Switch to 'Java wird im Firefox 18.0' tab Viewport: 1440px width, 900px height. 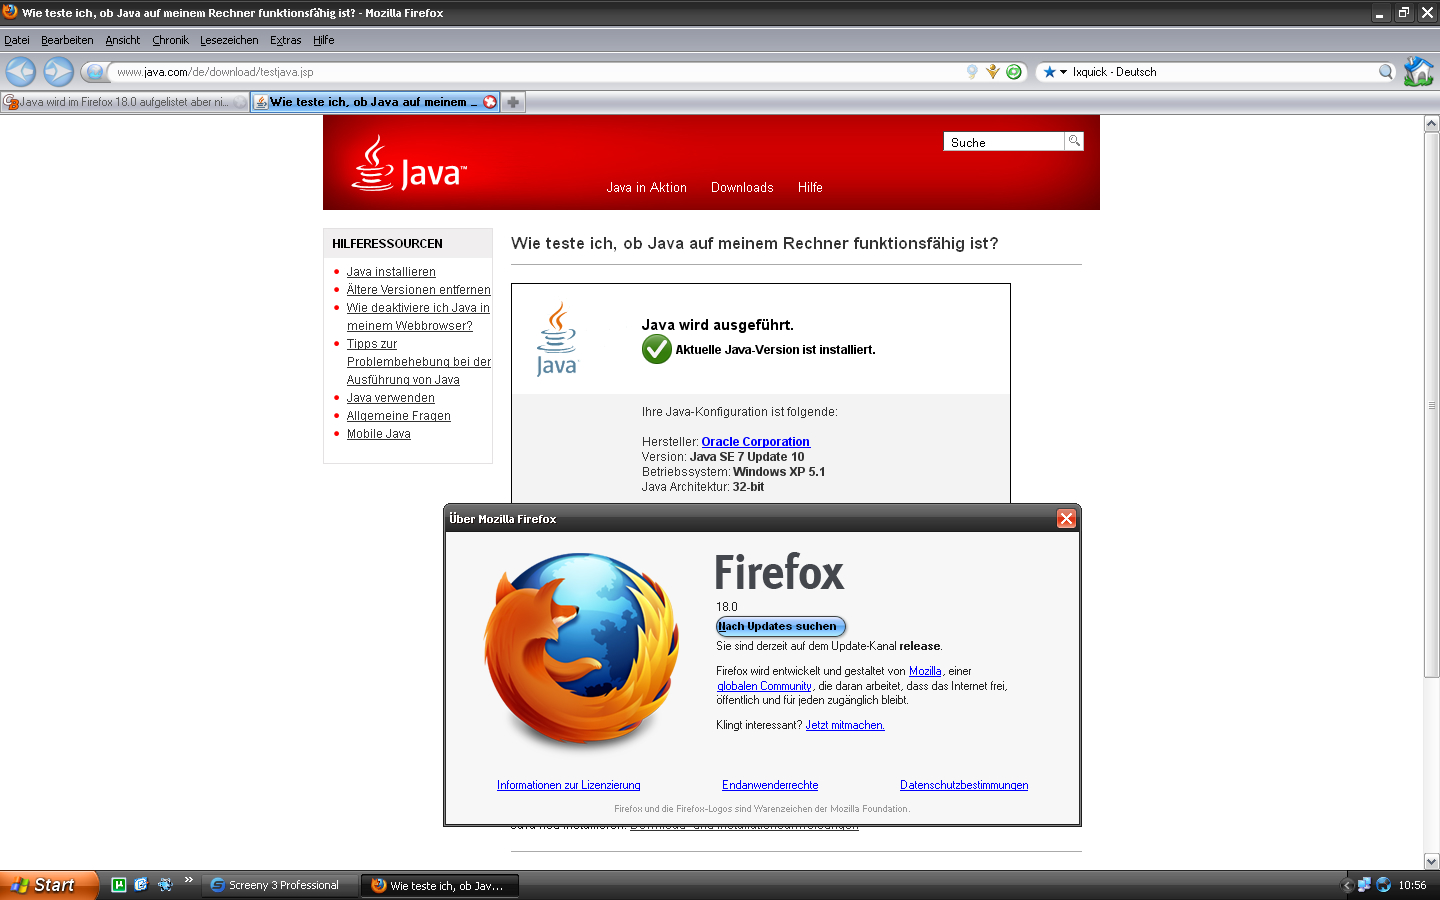[124, 102]
